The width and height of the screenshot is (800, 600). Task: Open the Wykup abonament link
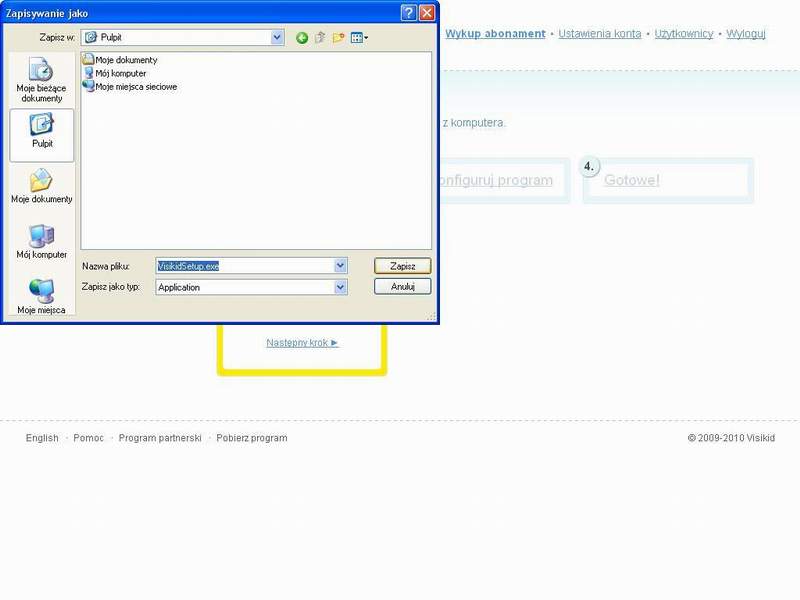coord(495,34)
